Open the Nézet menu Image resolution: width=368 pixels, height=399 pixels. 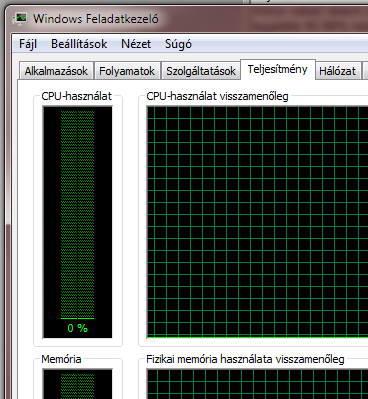coord(136,44)
